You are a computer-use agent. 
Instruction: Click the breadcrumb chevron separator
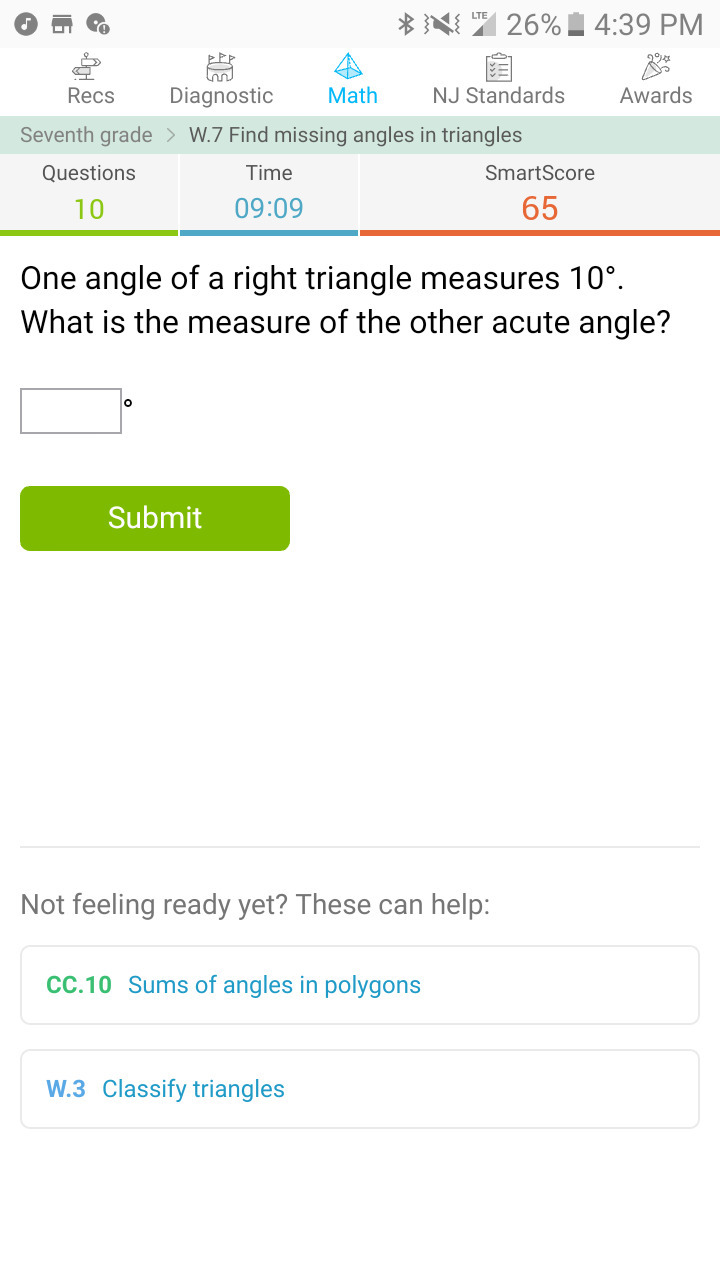click(x=171, y=135)
